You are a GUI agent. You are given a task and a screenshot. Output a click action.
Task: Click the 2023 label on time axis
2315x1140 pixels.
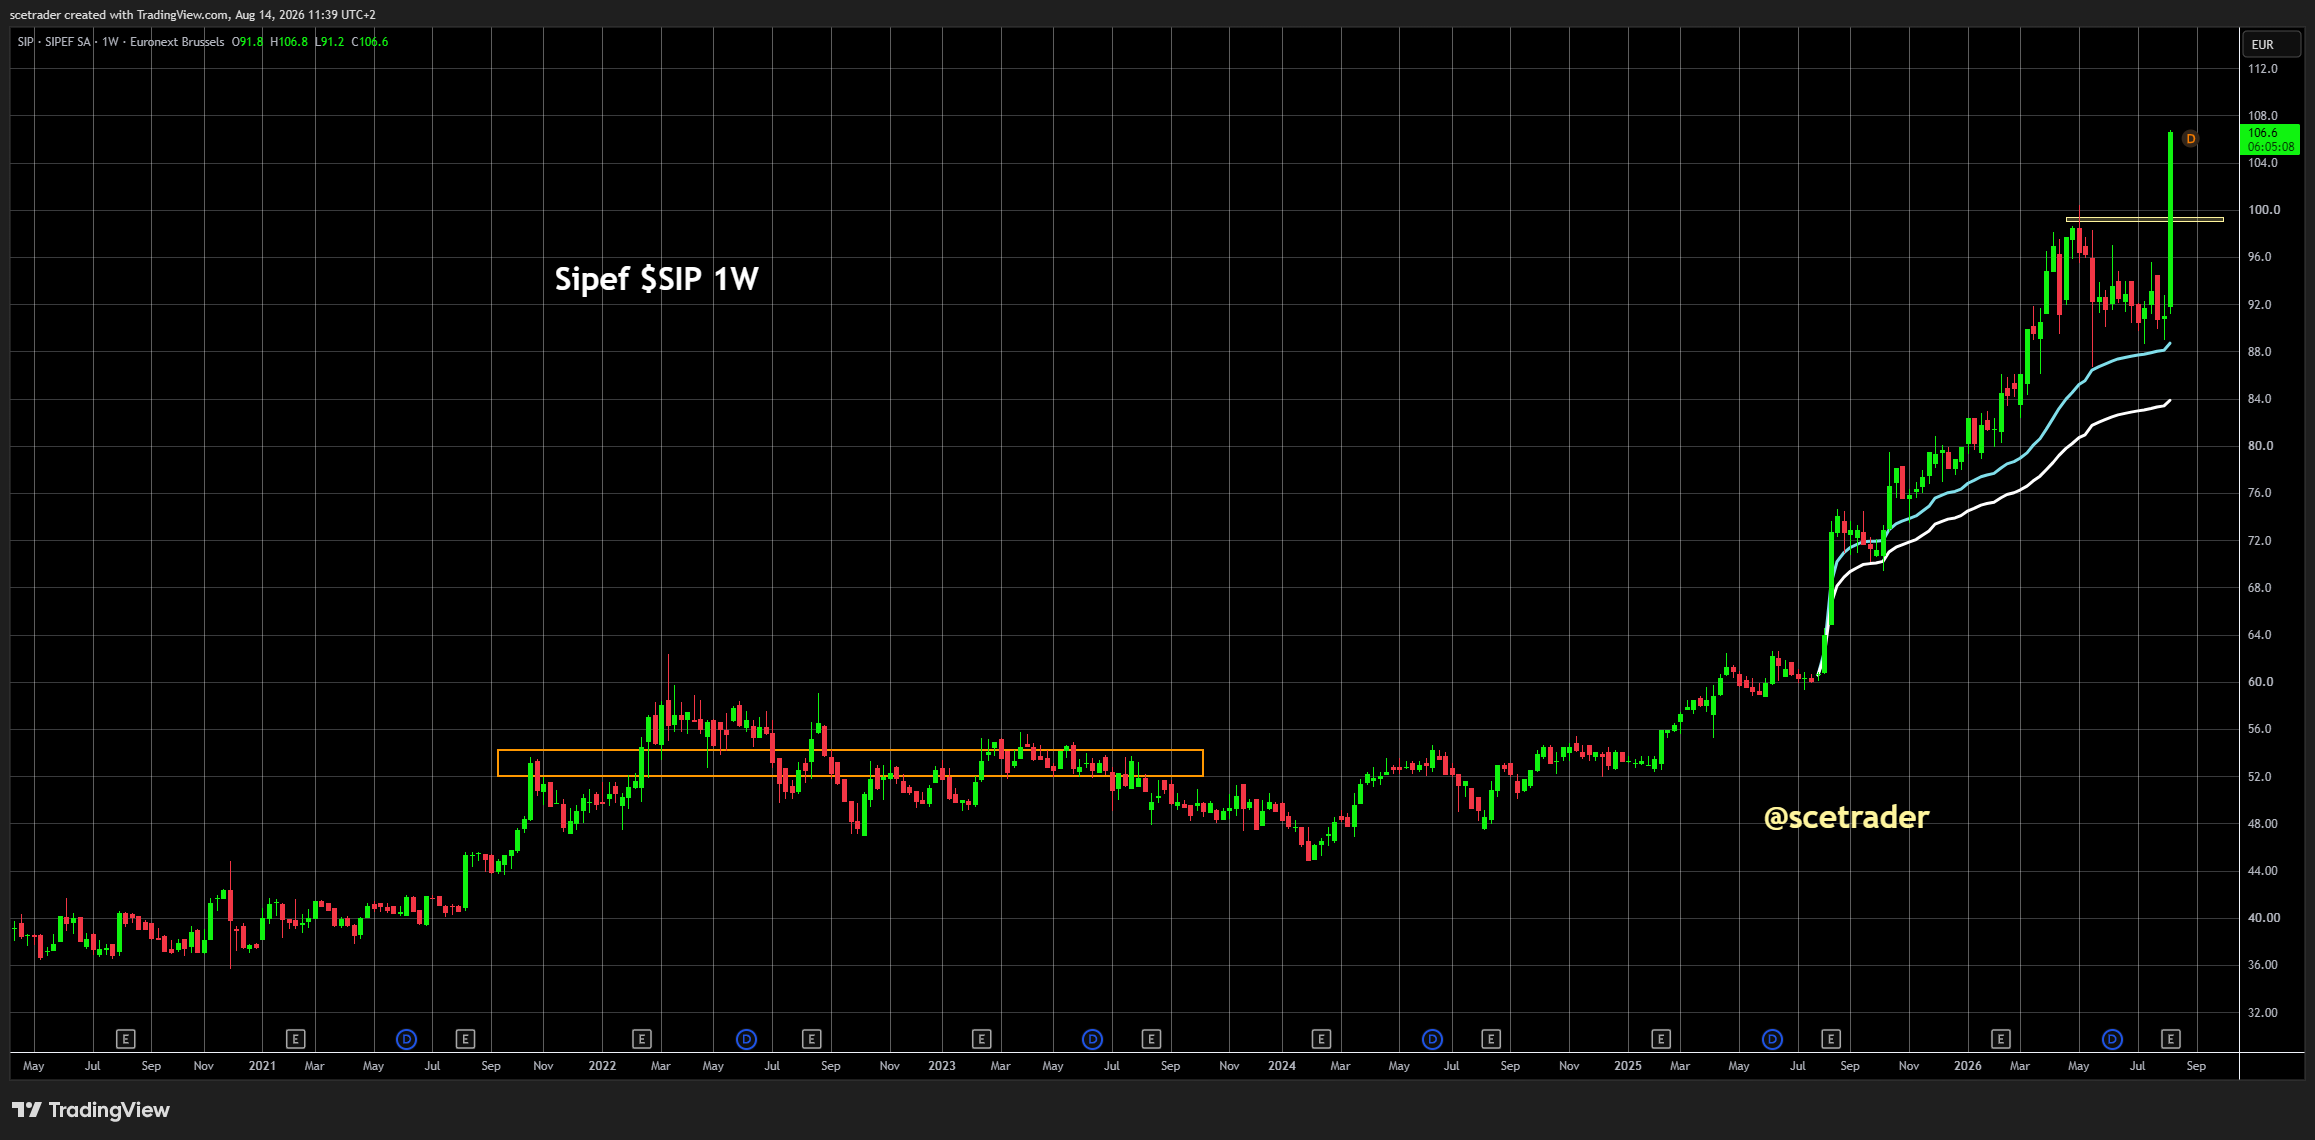click(942, 1066)
